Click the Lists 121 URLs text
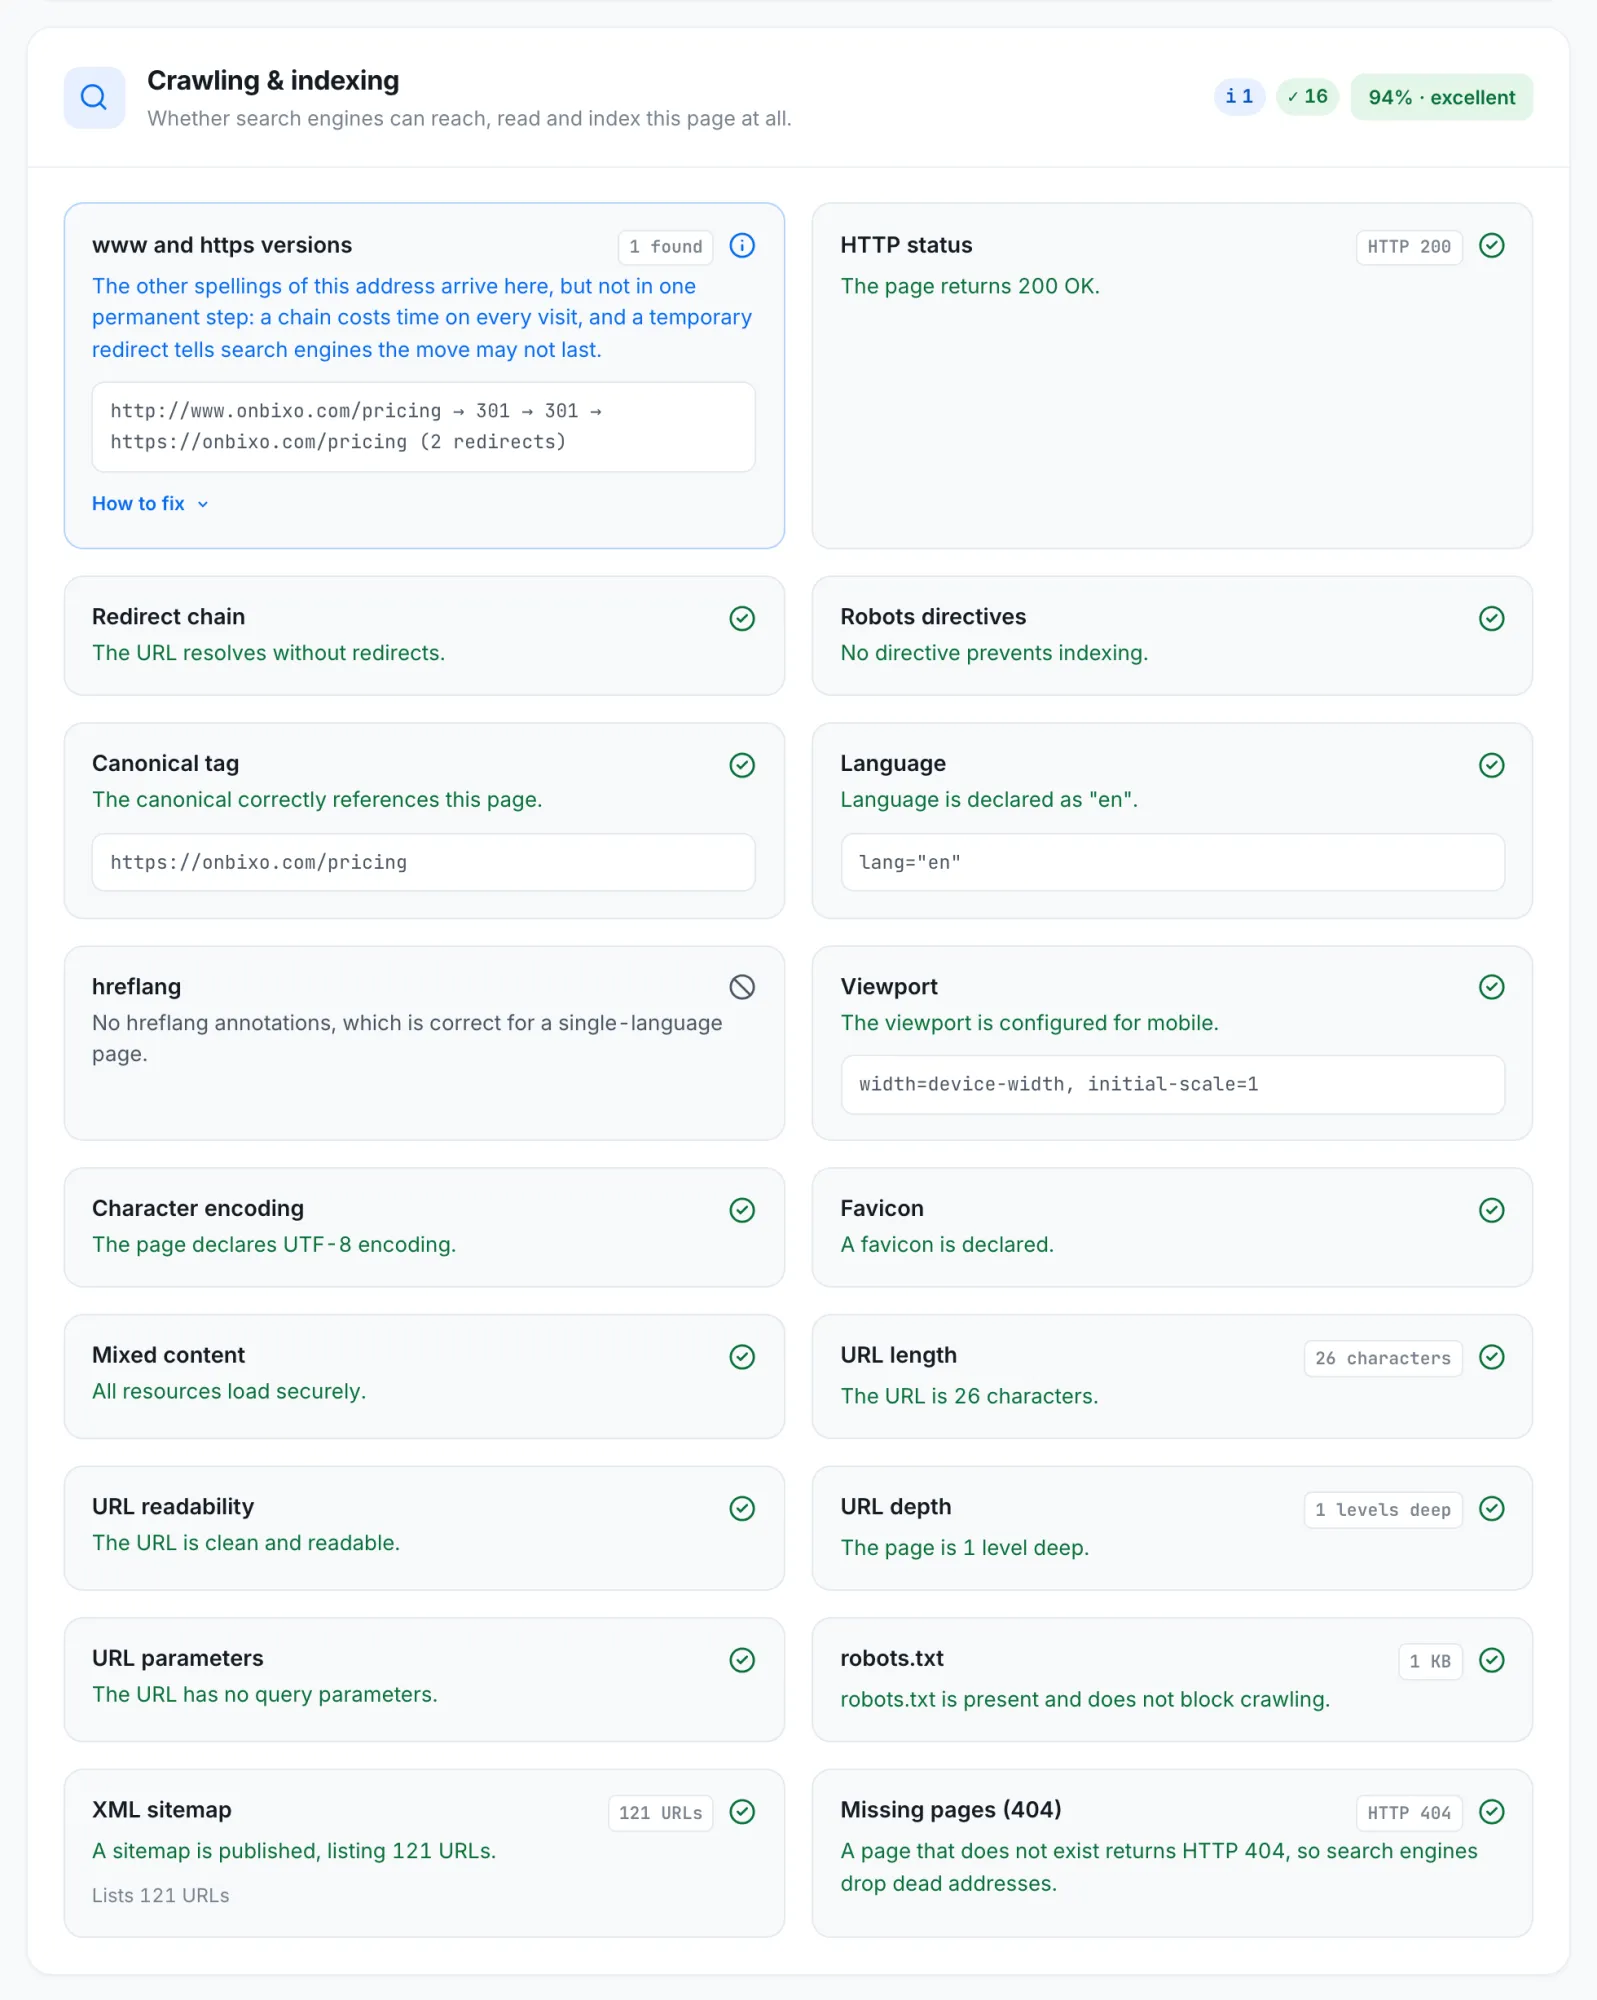1597x2000 pixels. pyautogui.click(x=161, y=1896)
